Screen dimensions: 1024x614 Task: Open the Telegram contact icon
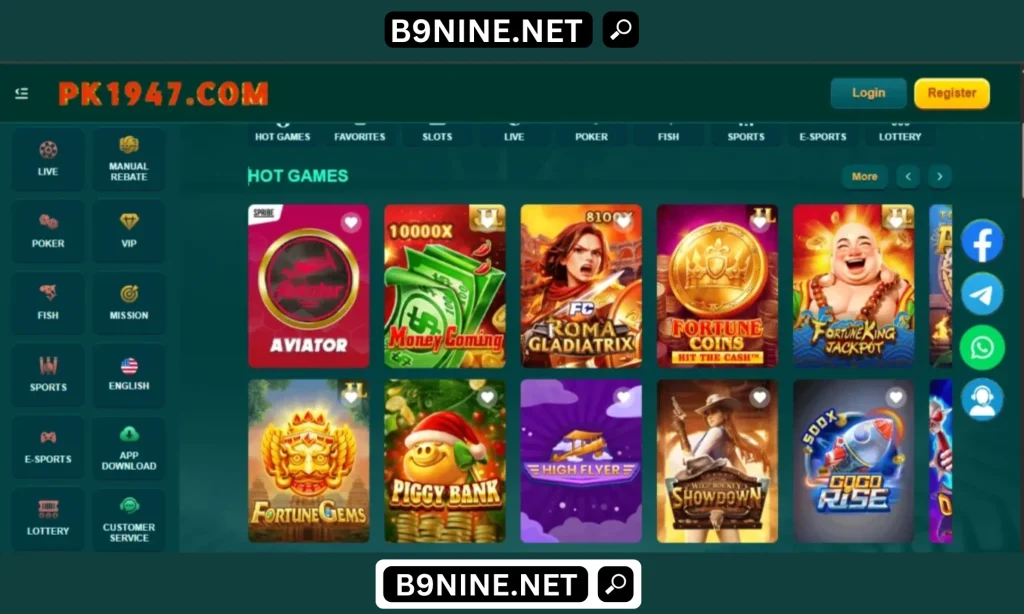coord(982,295)
